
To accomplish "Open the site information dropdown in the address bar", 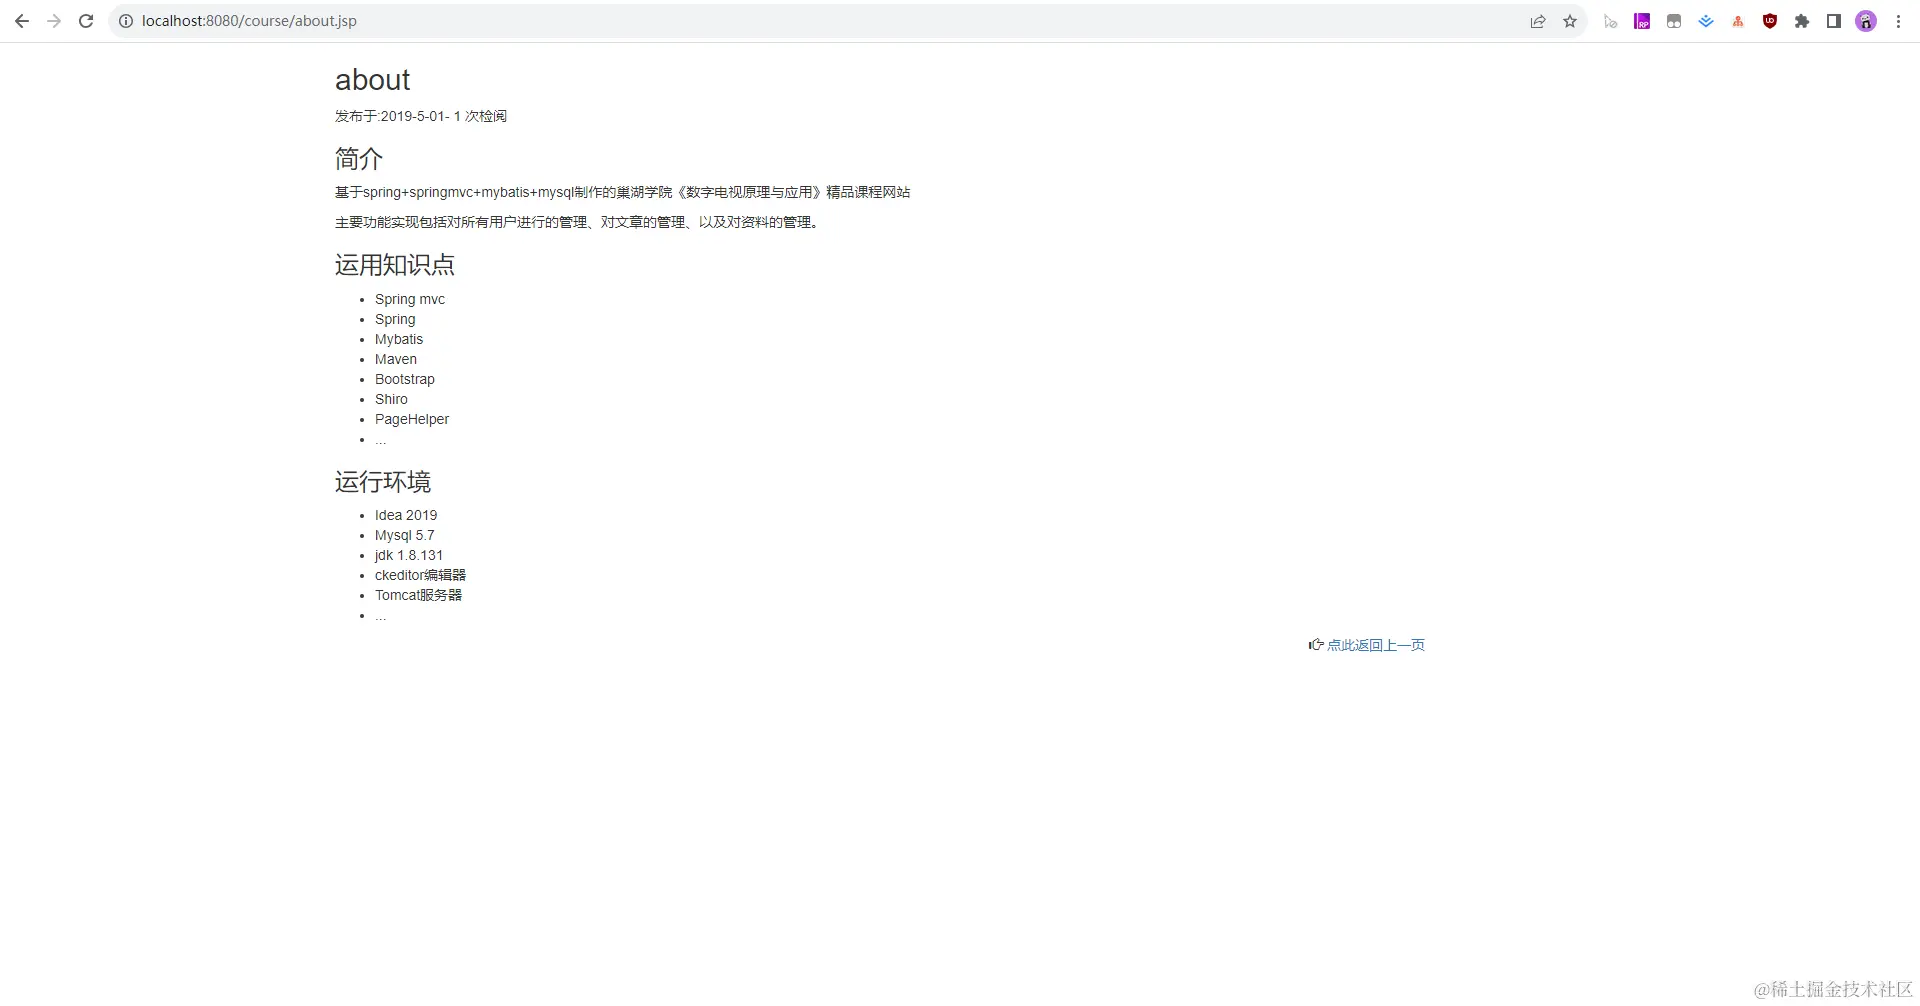I will click(x=126, y=20).
